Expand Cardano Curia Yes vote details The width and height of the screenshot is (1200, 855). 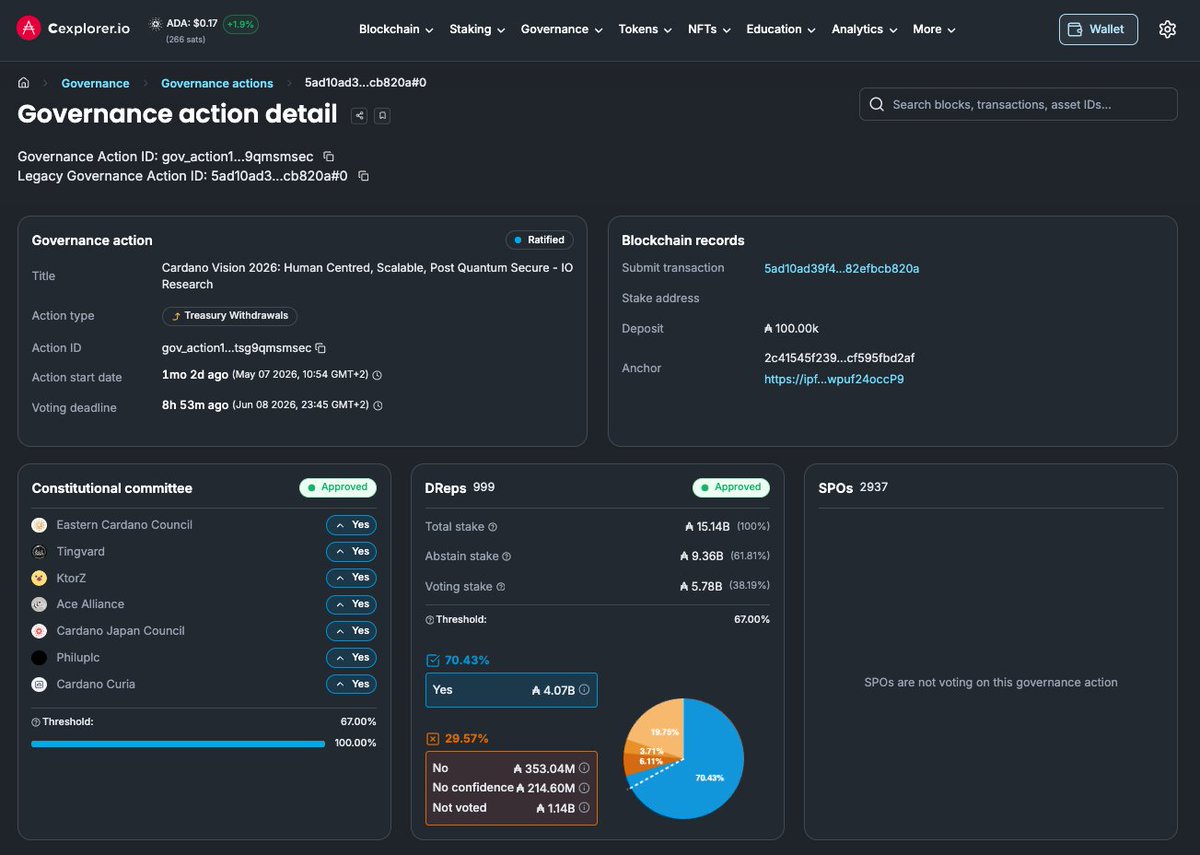coord(351,684)
